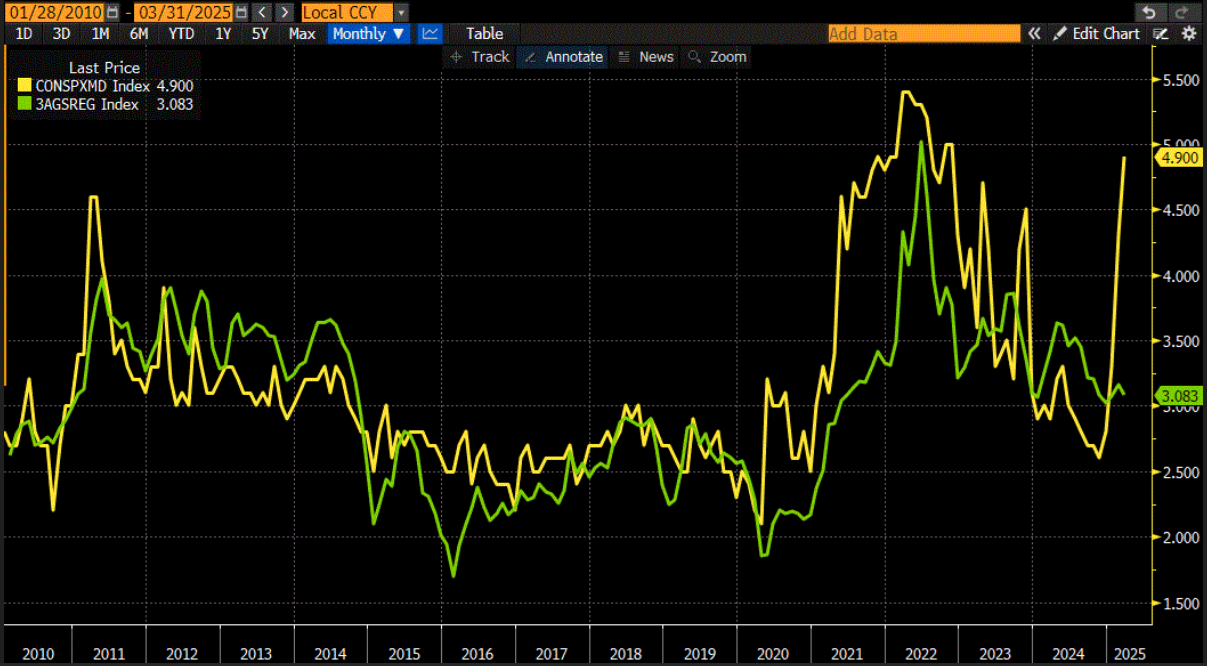The height and width of the screenshot is (666, 1207).
Task: Expand the Local CCY currency dropdown
Action: 354,12
